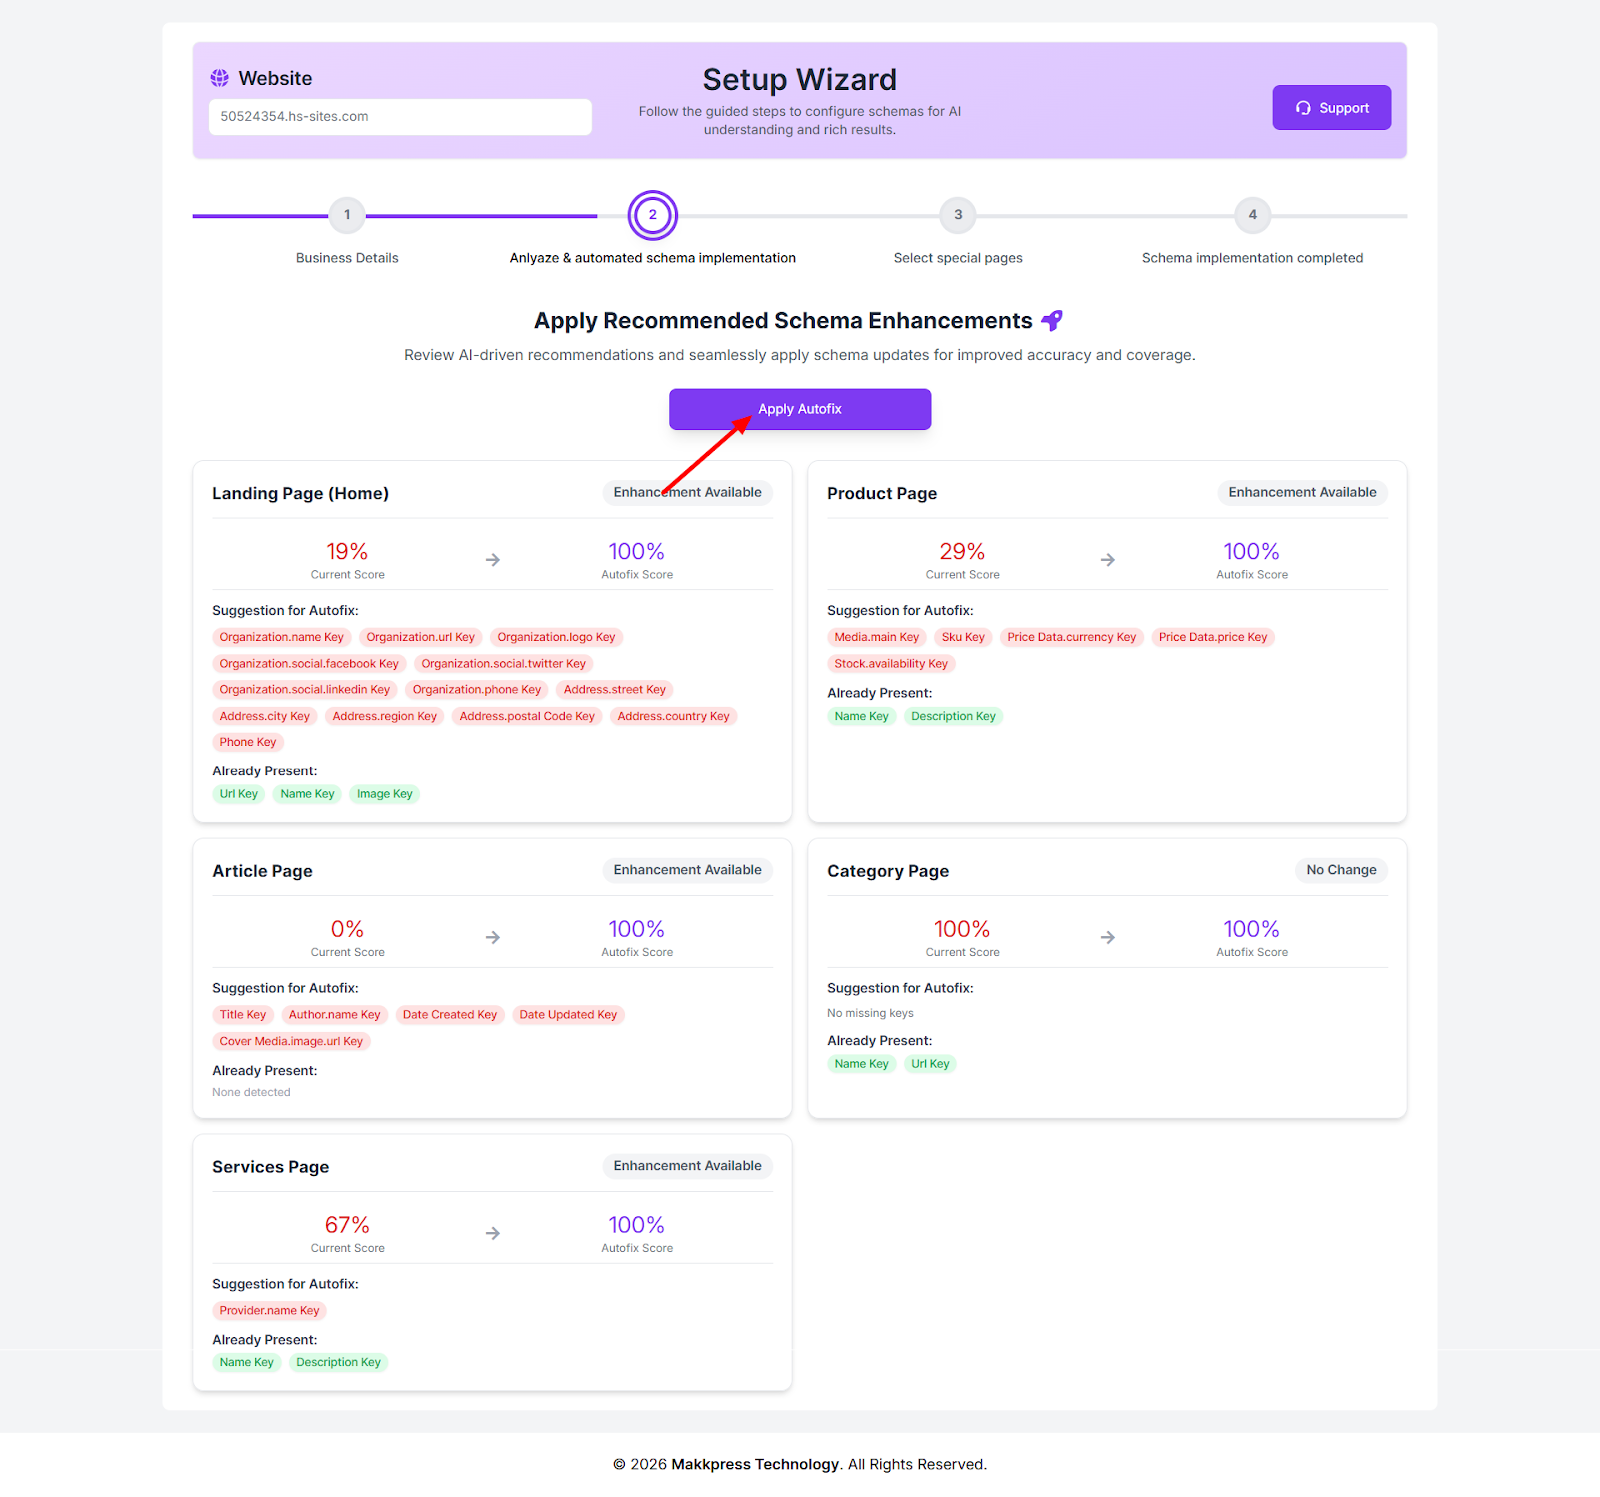Open step 4 Schema implementation completed
The width and height of the screenshot is (1600, 1497).
1252,215
